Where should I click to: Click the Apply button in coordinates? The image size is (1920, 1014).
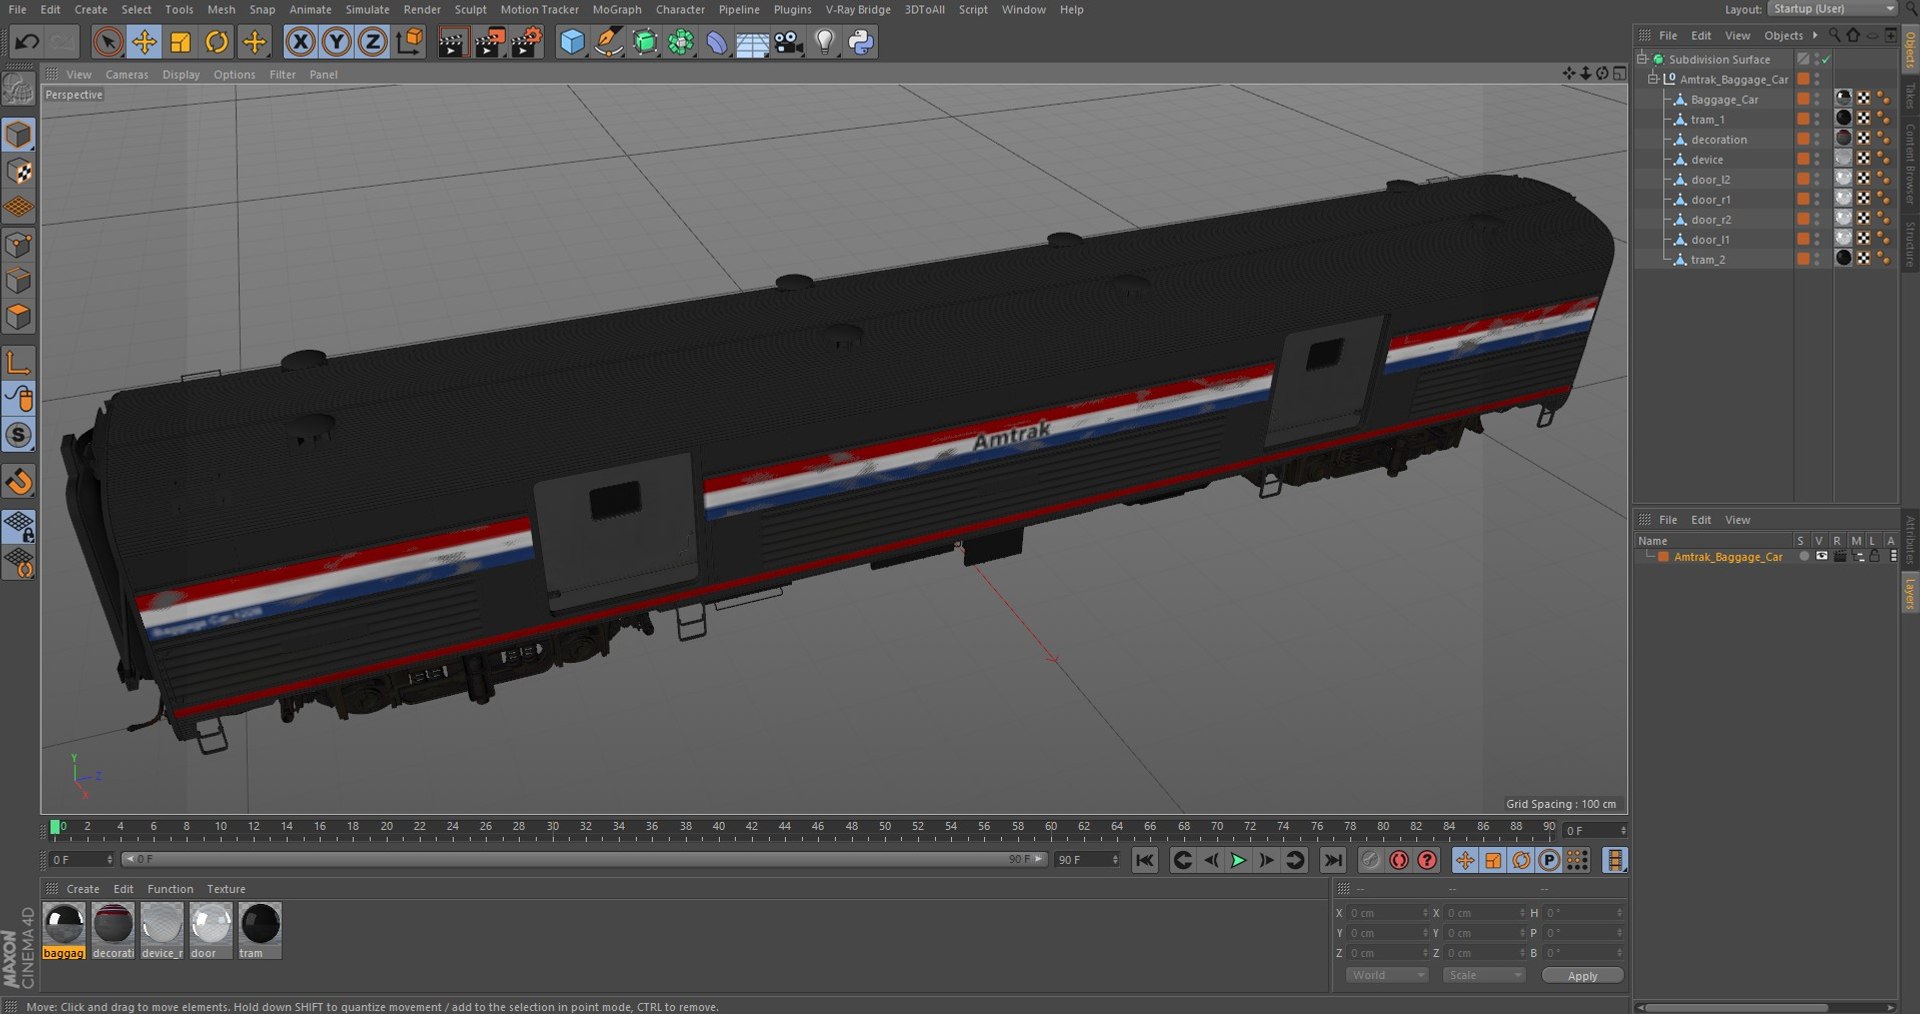click(1582, 976)
